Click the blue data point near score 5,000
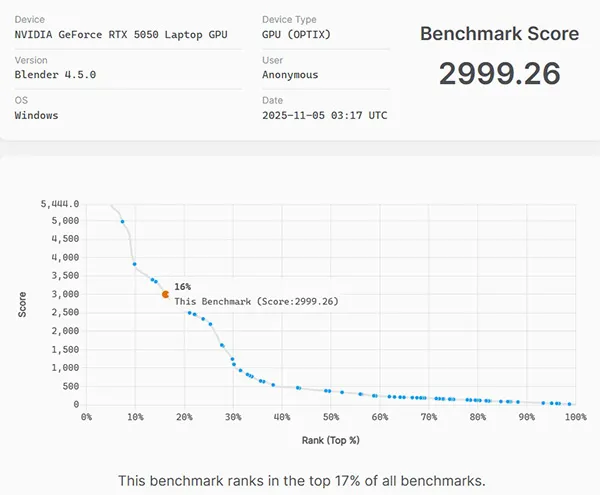This screenshot has width=600, height=495. pyautogui.click(x=122, y=222)
